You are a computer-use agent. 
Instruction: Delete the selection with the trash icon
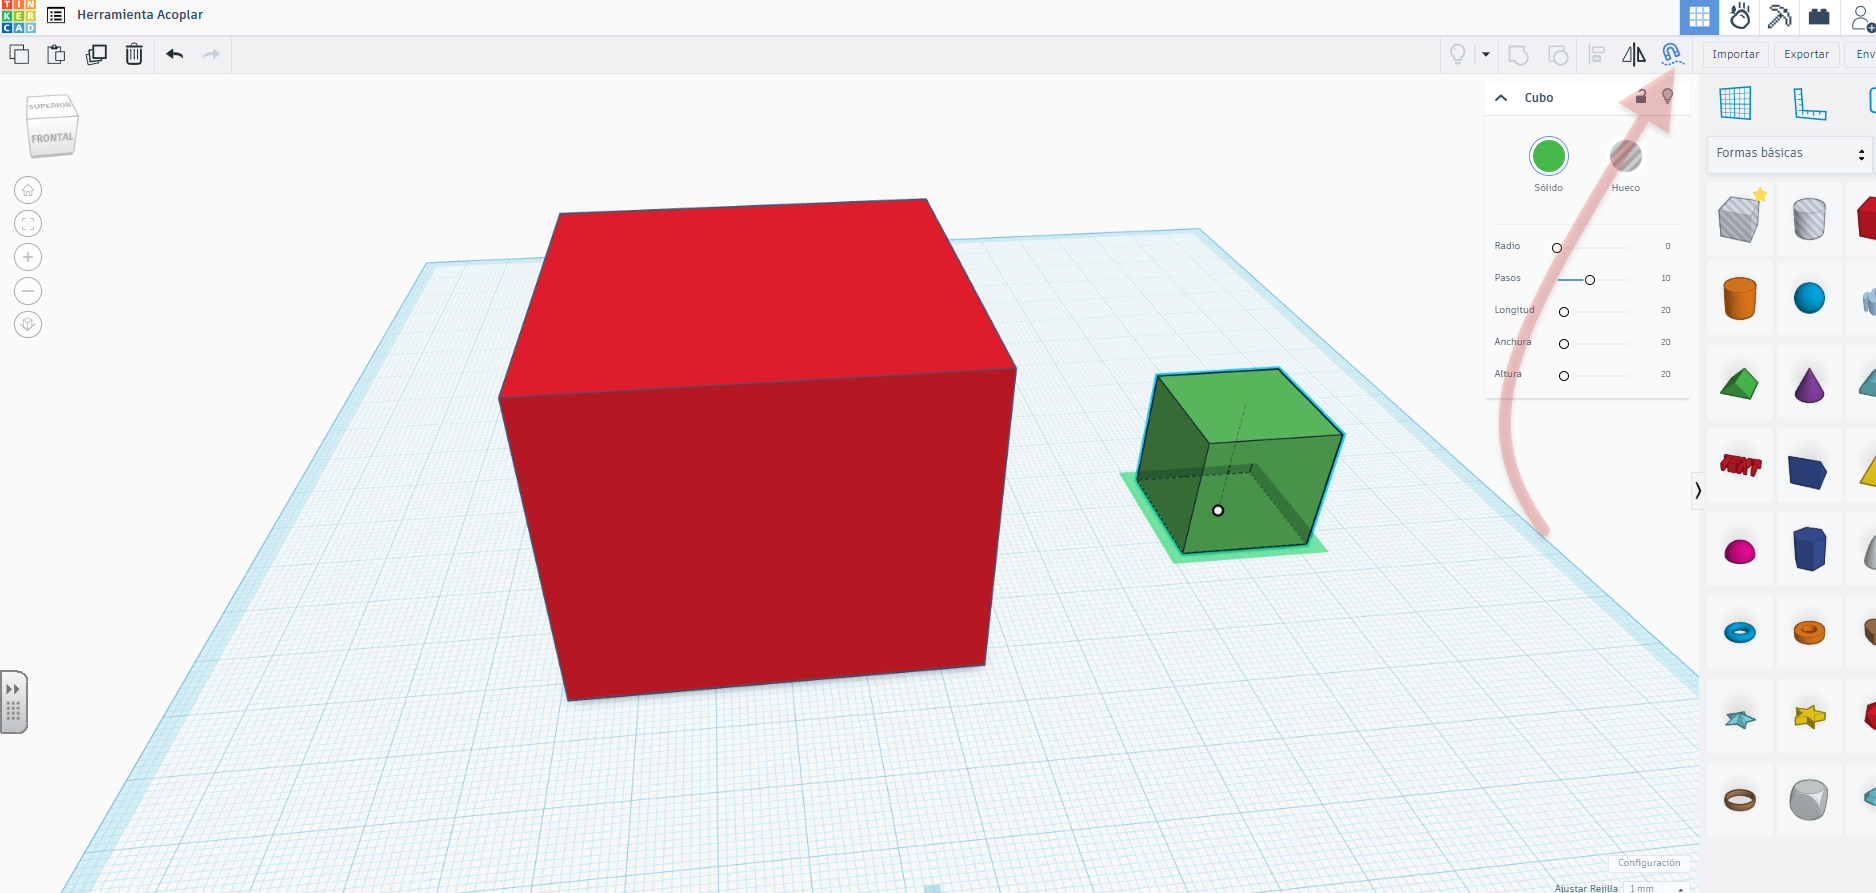[x=134, y=54]
